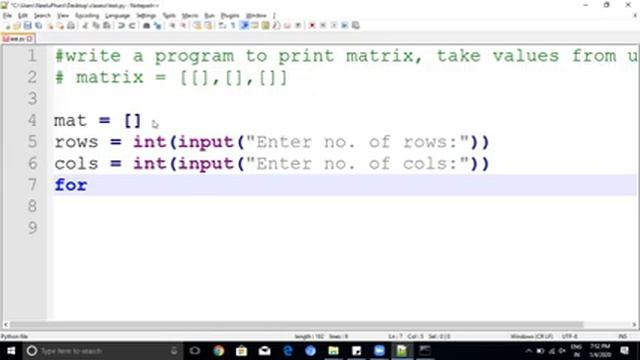Click 'mat = []' on line 4
Image resolution: width=640 pixels, height=360 pixels.
pyautogui.click(x=98, y=121)
